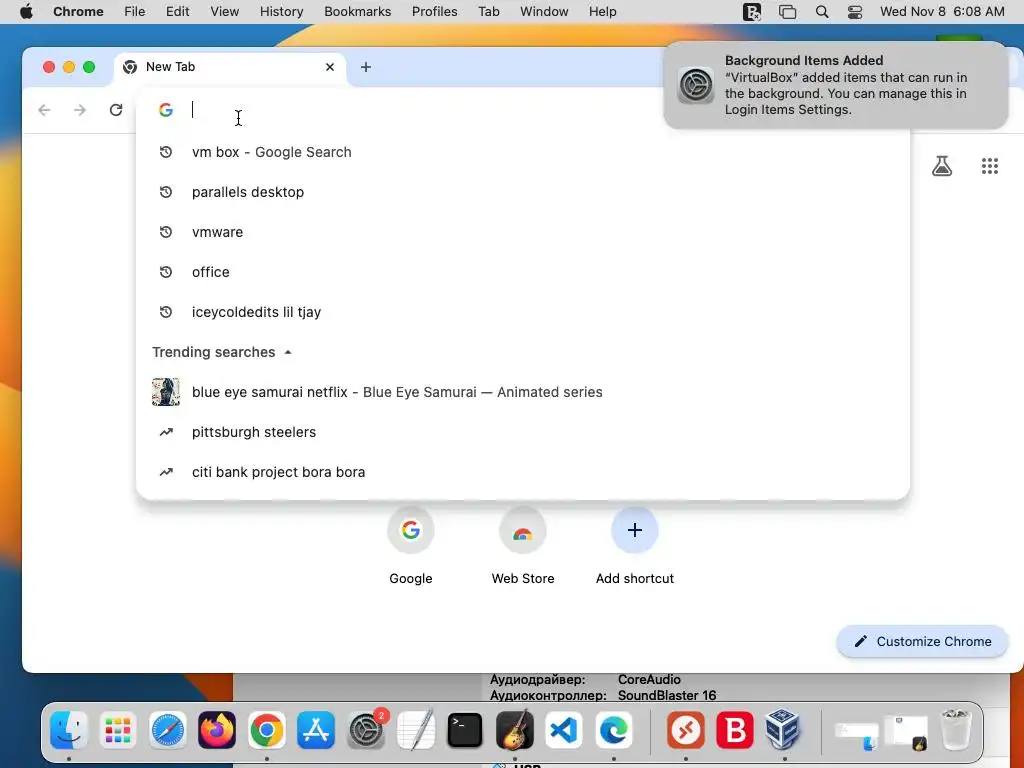Open Finder from the Dock

point(69,729)
